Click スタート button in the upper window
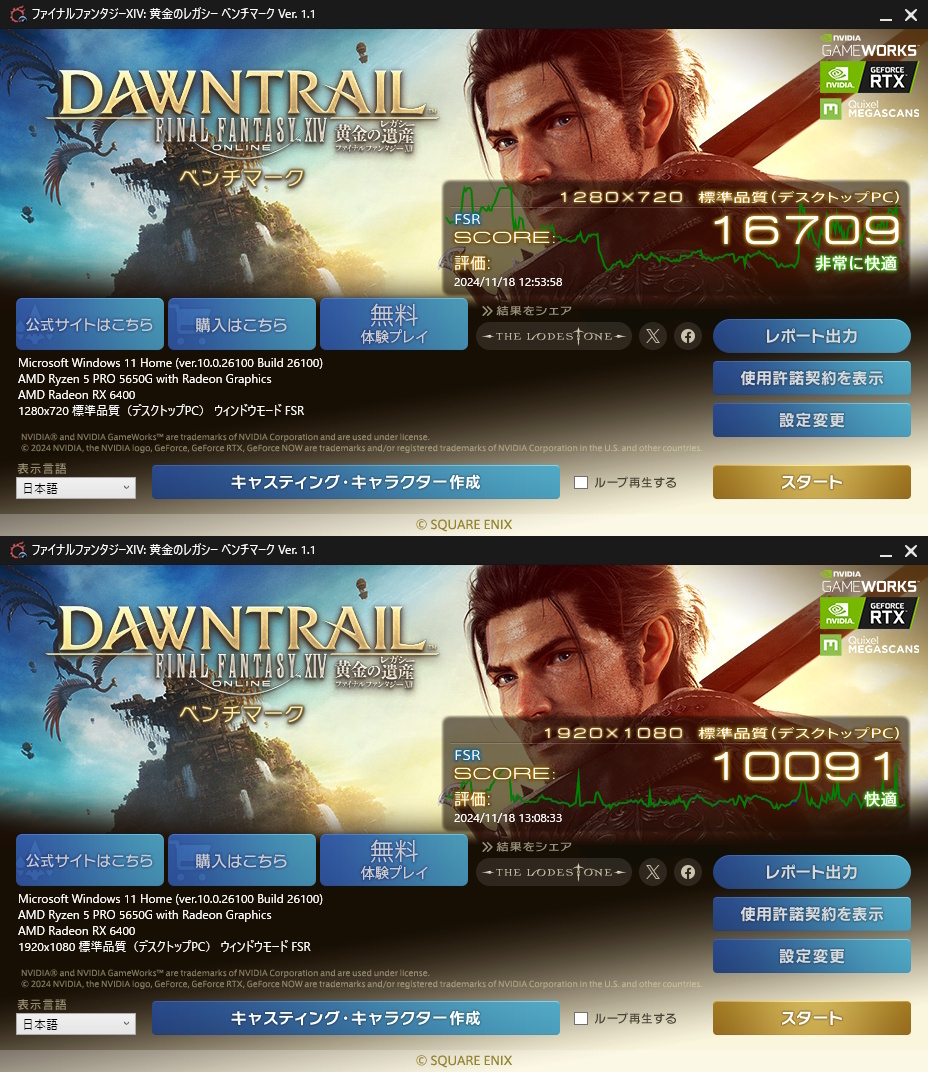 point(812,482)
